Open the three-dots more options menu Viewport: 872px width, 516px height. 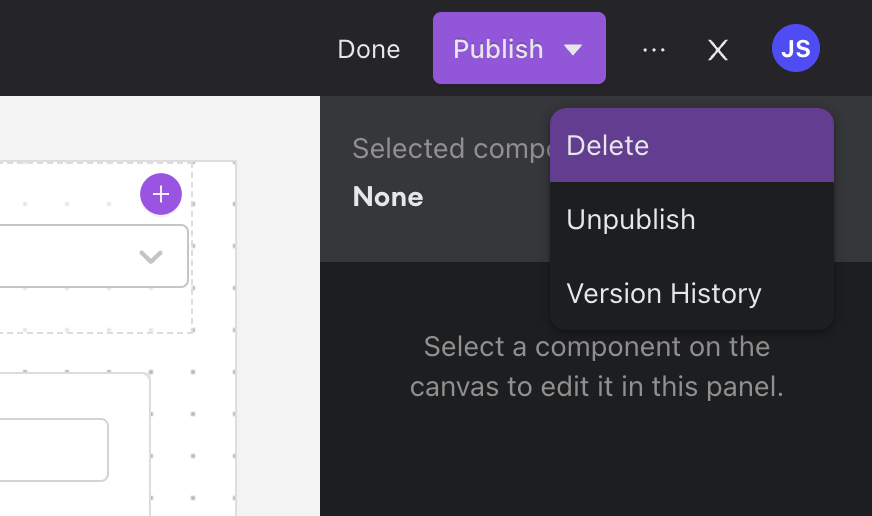pyautogui.click(x=654, y=49)
